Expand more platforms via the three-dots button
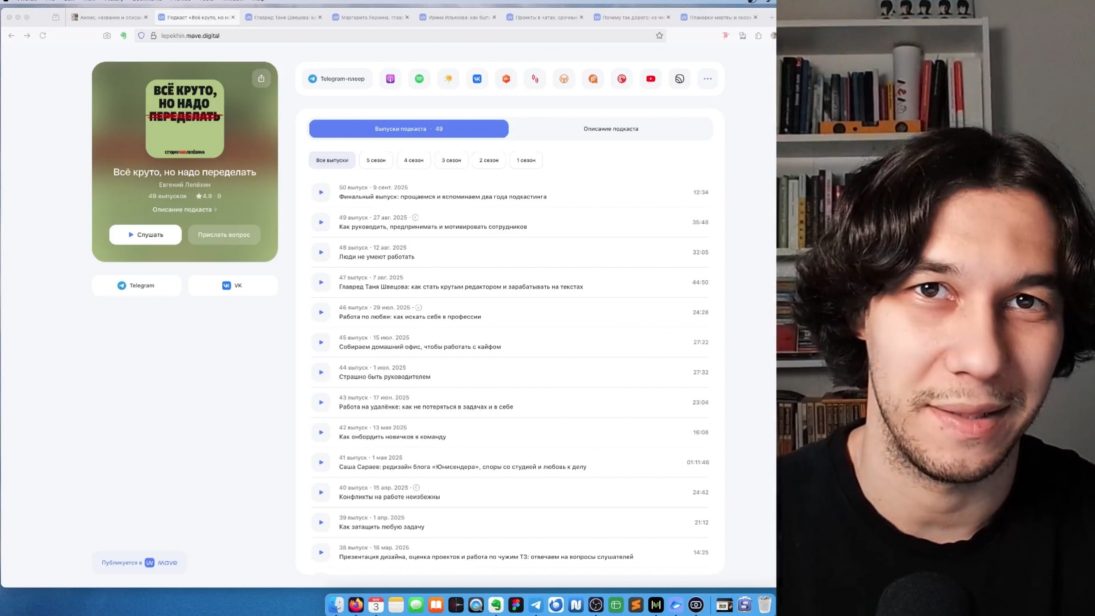This screenshot has width=1095, height=616. [708, 79]
